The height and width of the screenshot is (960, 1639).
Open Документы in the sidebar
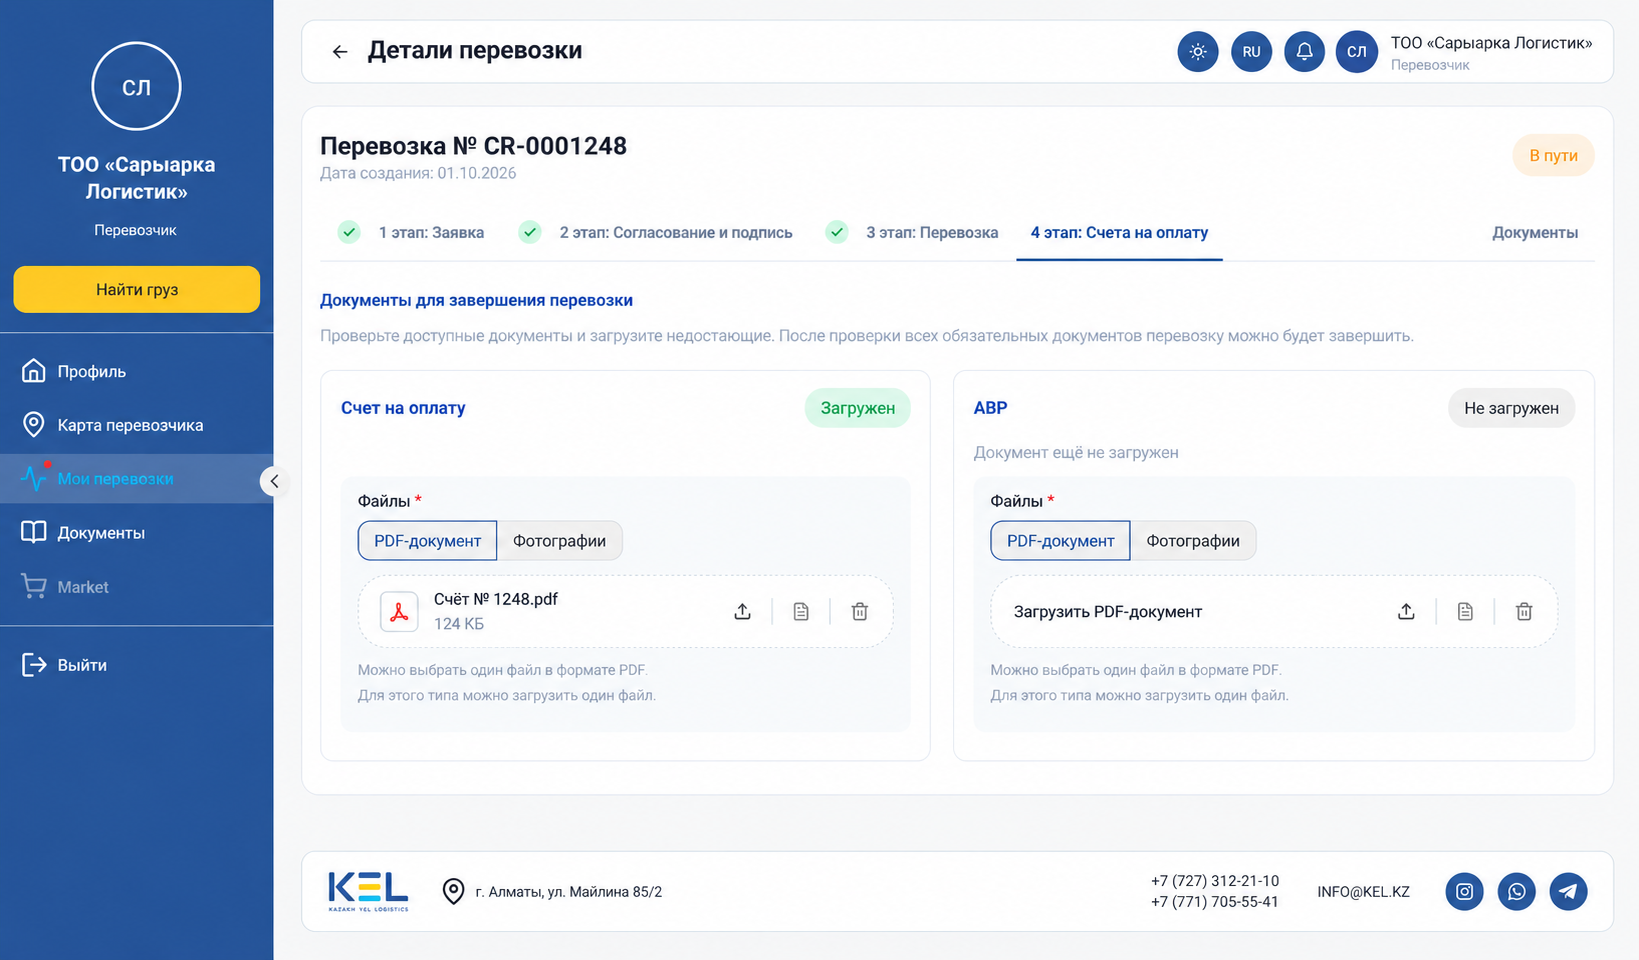(x=137, y=533)
